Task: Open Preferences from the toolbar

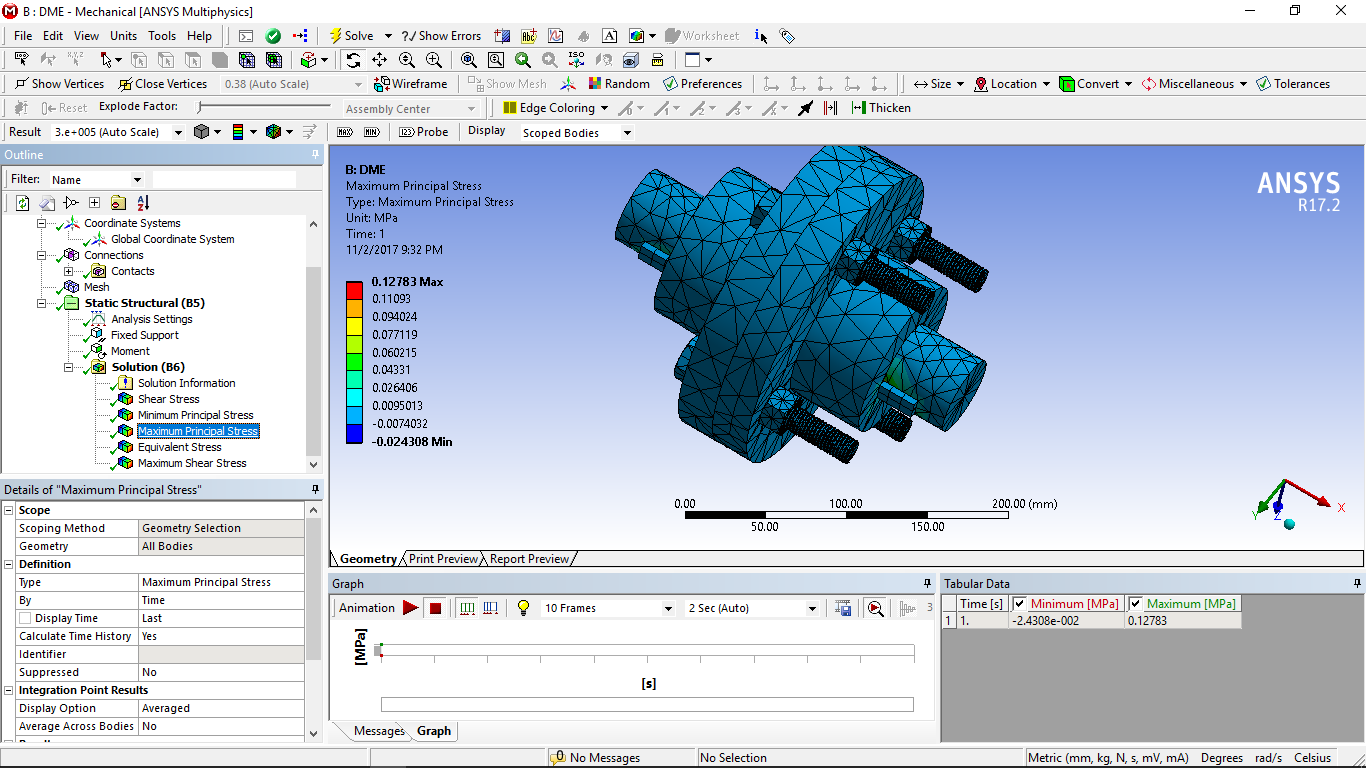Action: pyautogui.click(x=702, y=84)
